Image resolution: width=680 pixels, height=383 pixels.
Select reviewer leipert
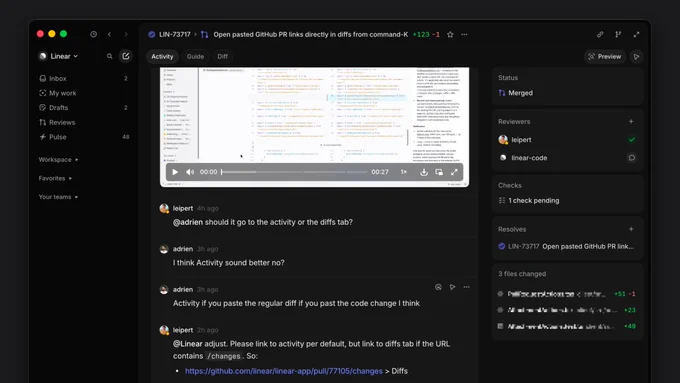click(x=515, y=140)
